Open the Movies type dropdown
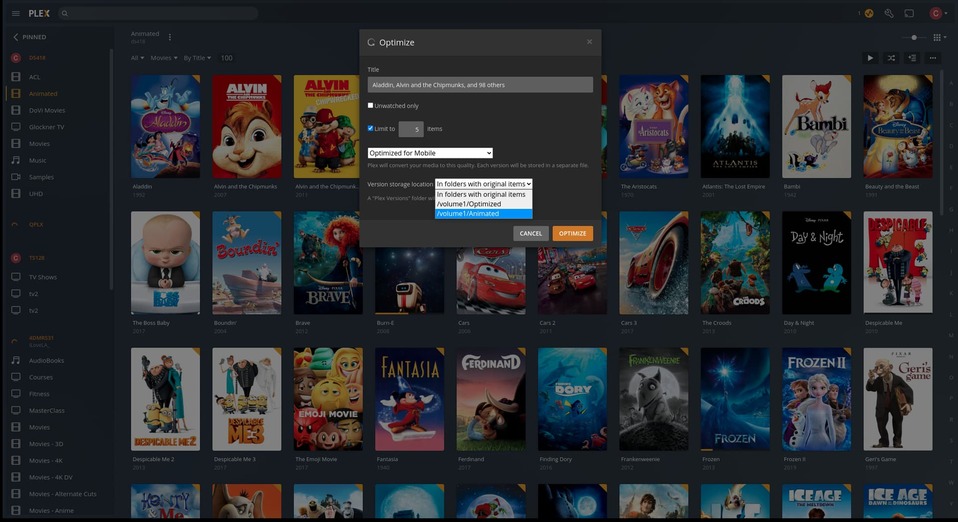This screenshot has width=958, height=522. pyautogui.click(x=164, y=58)
